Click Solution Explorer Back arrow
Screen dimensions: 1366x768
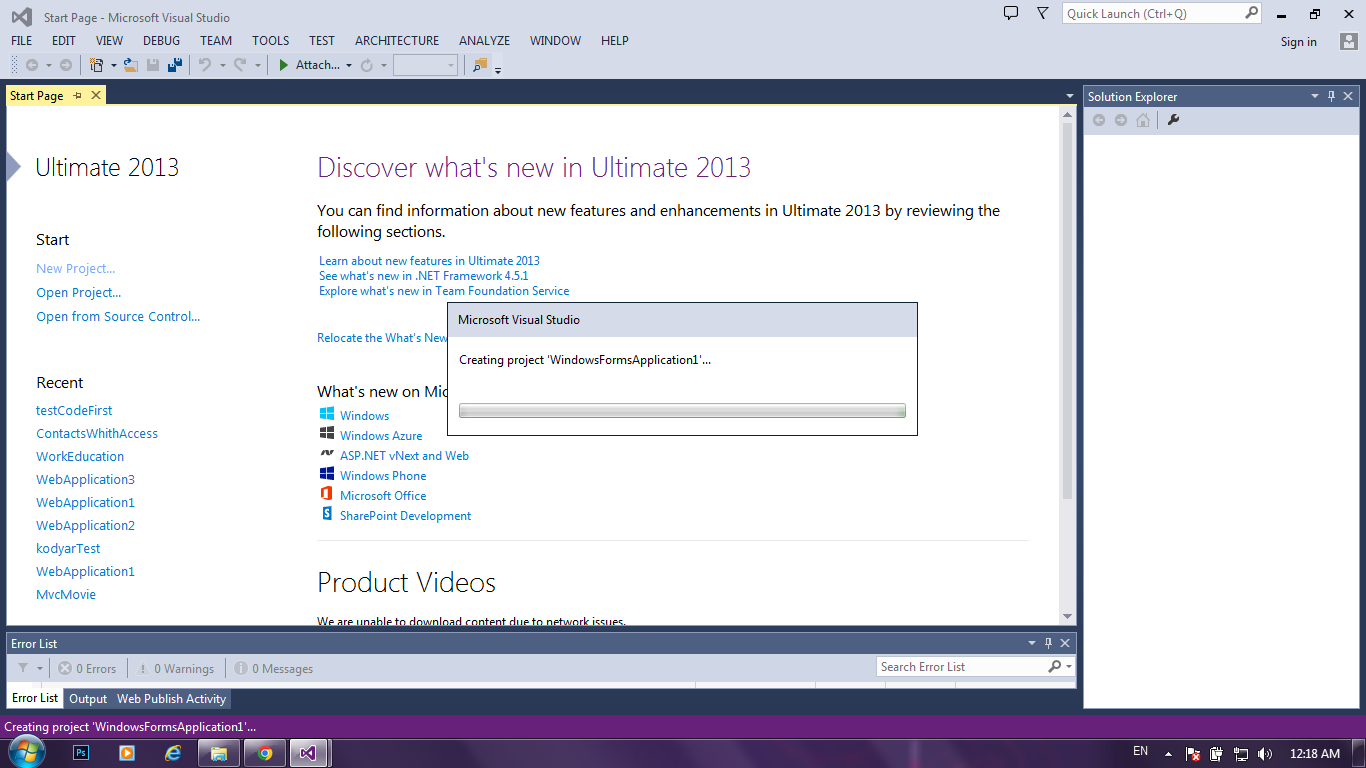[x=1099, y=120]
